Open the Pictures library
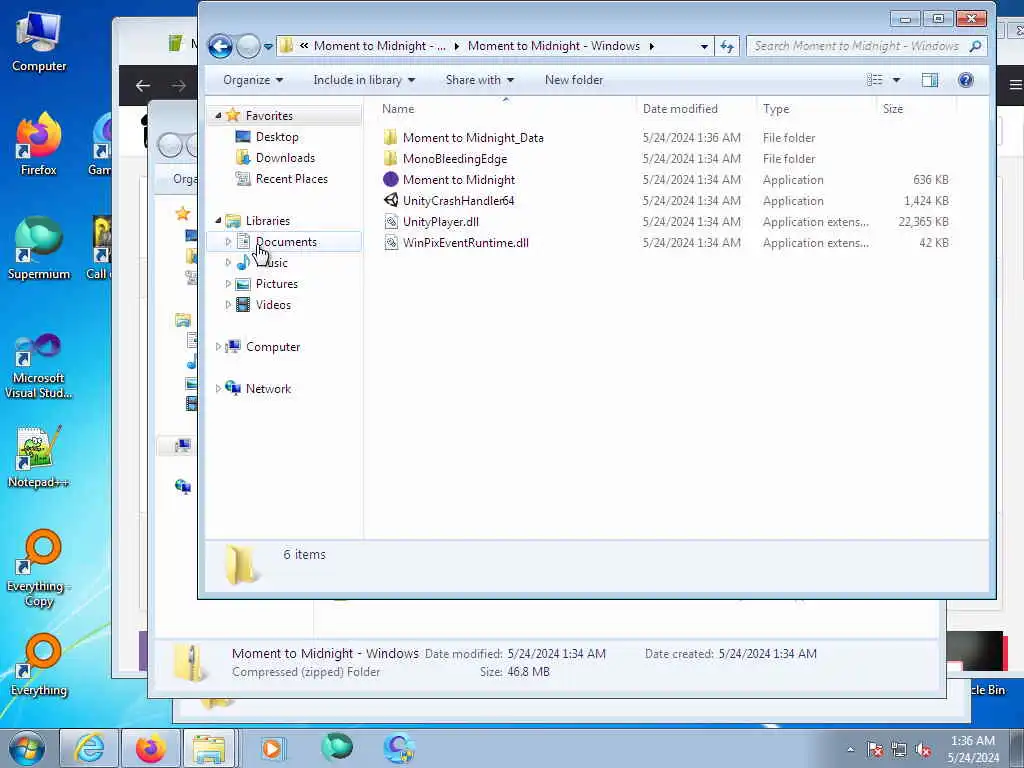The image size is (1024, 768). click(x=276, y=283)
